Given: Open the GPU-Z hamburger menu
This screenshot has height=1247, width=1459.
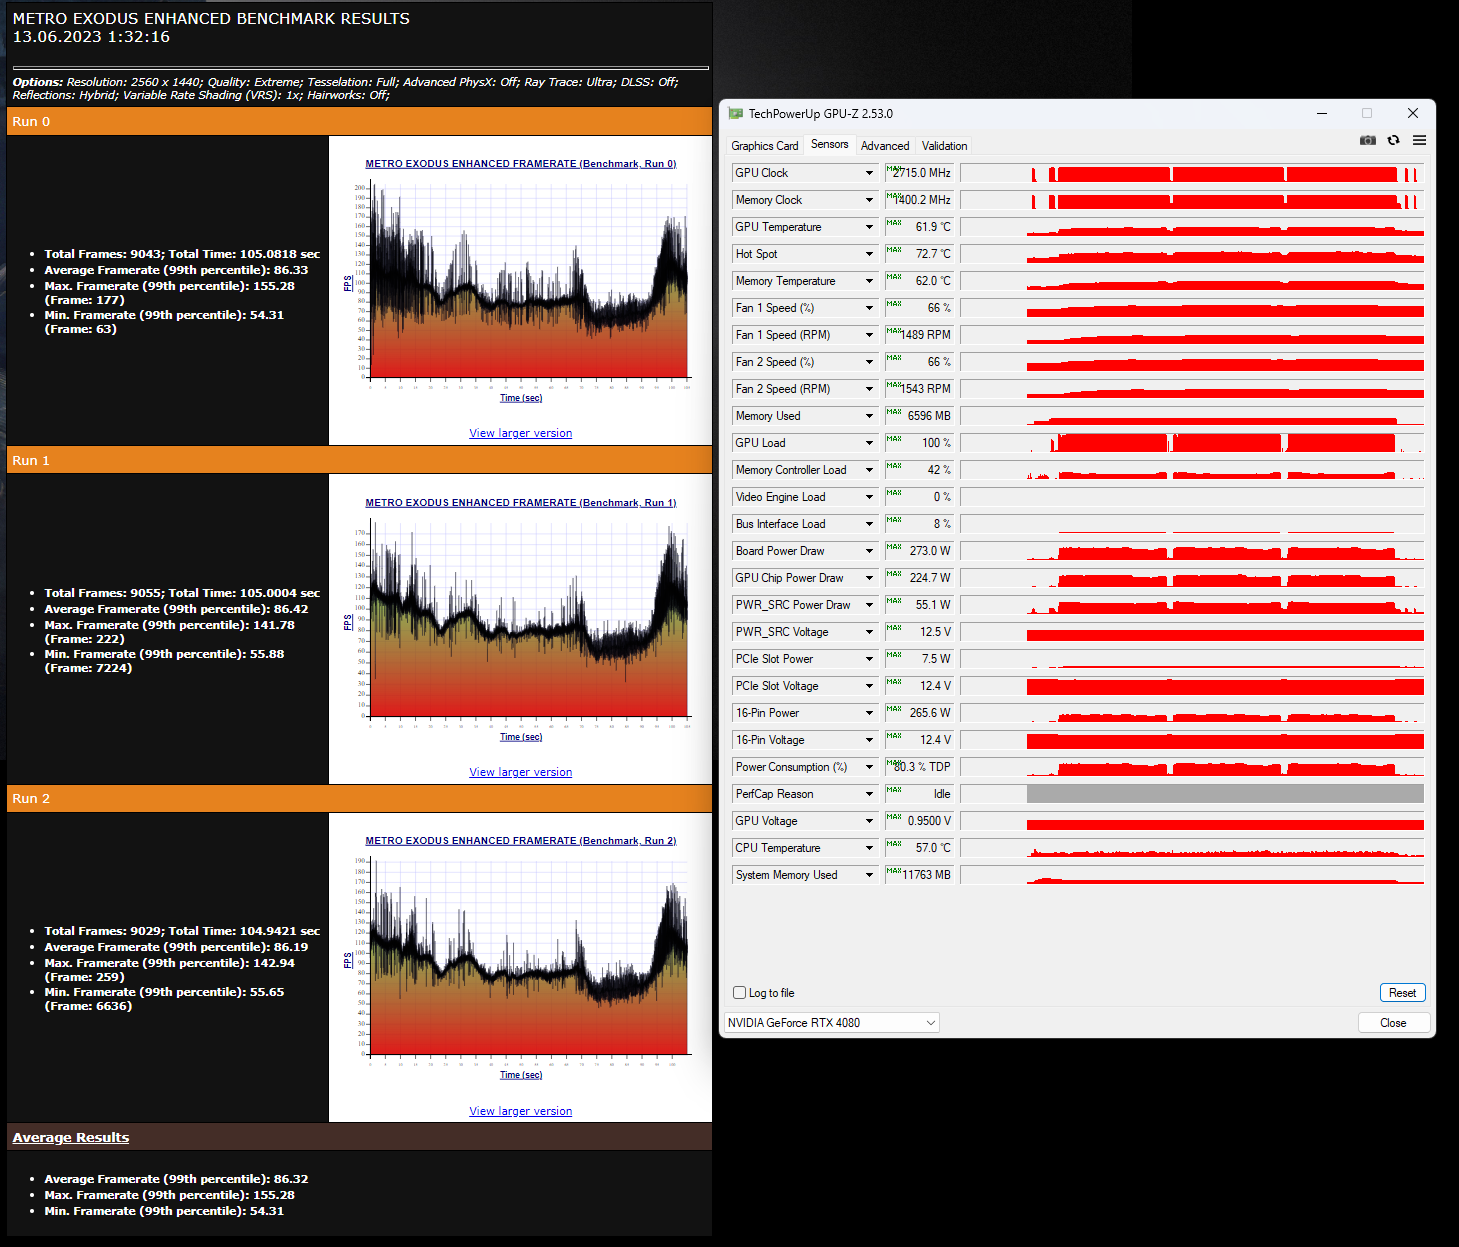Looking at the screenshot, I should (1419, 141).
